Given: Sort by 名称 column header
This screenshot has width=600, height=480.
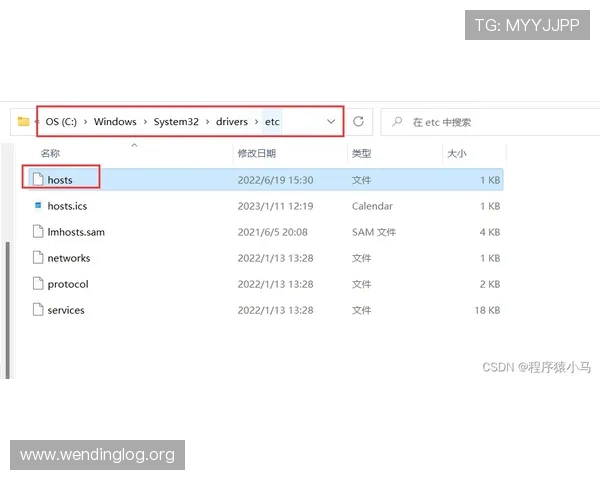Looking at the screenshot, I should tap(50, 153).
